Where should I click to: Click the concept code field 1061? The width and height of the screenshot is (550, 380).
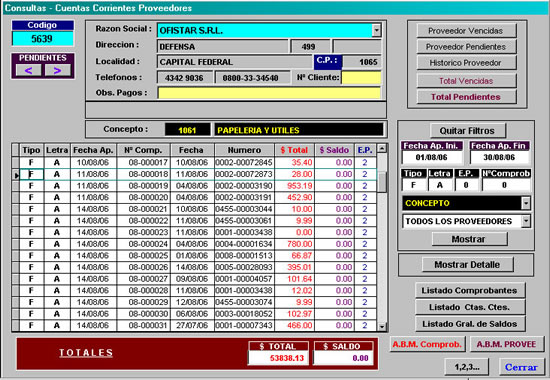[187, 130]
